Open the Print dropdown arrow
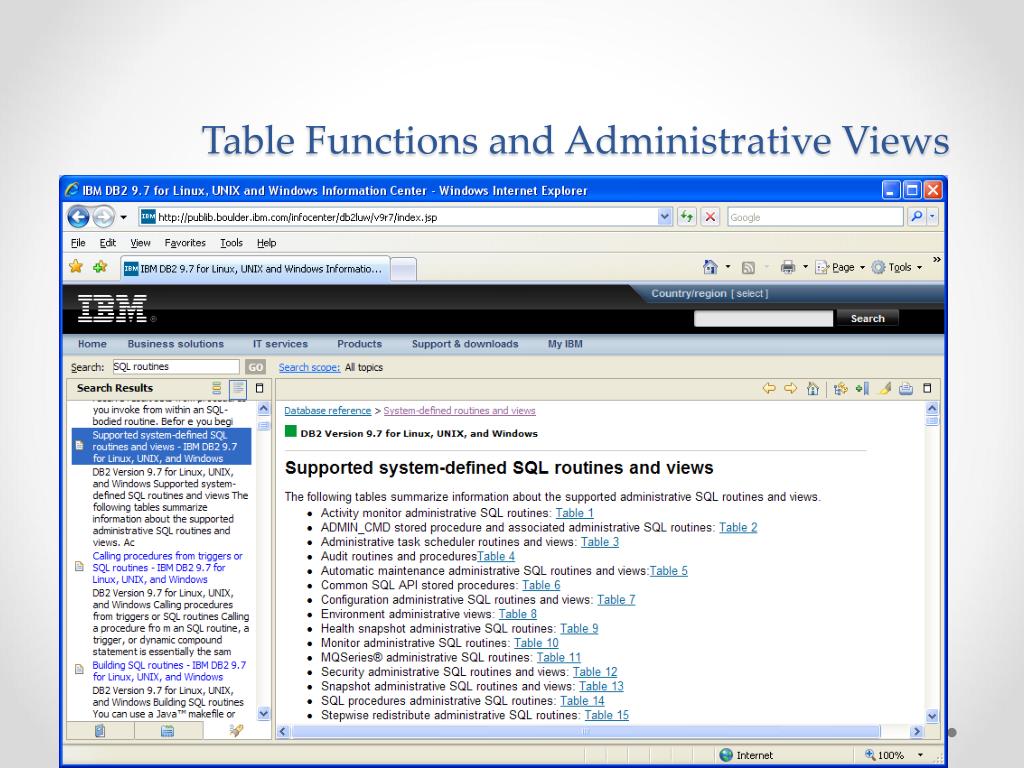The width and height of the screenshot is (1024, 768). (805, 267)
